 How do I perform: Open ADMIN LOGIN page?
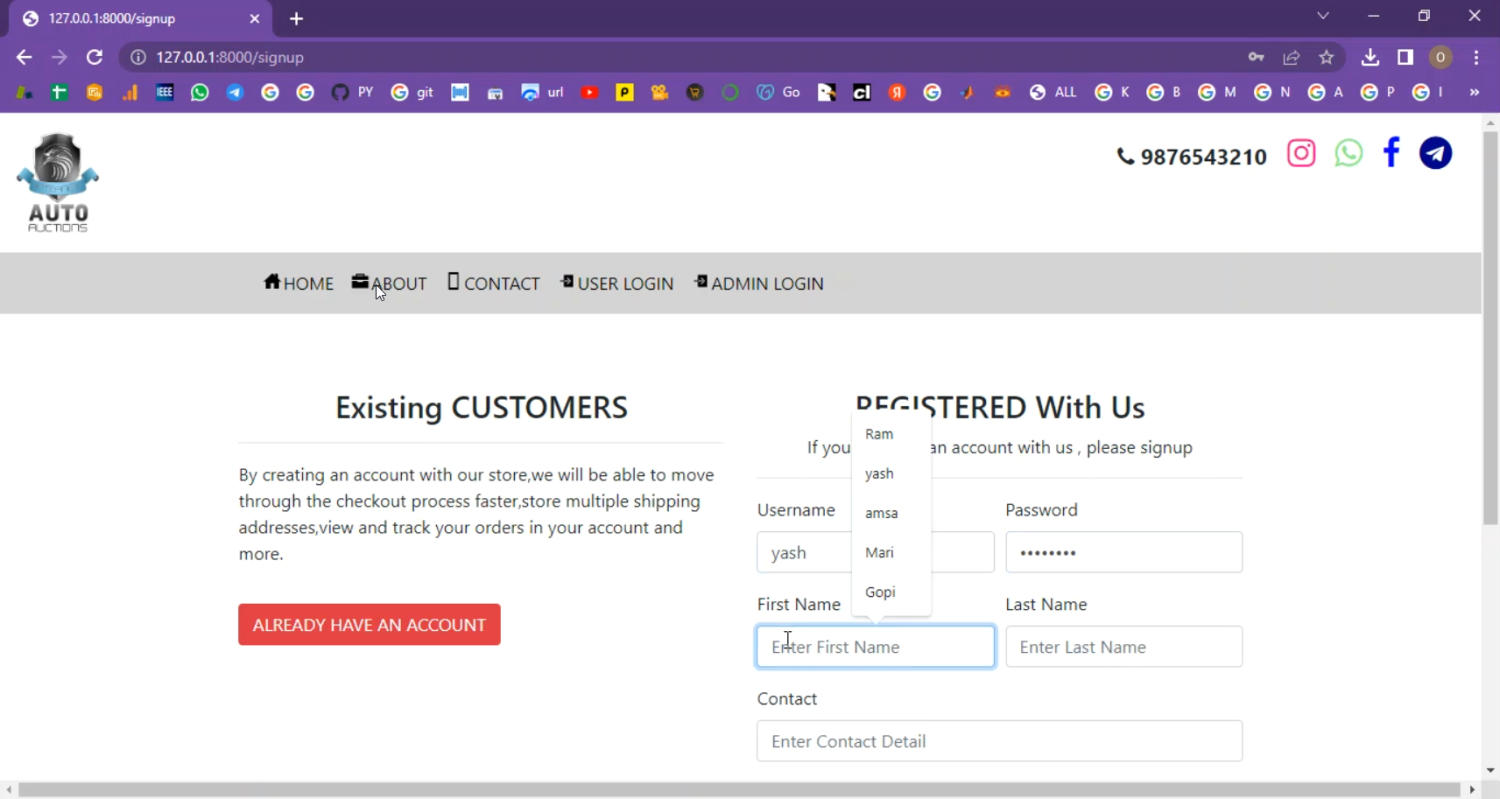(759, 284)
